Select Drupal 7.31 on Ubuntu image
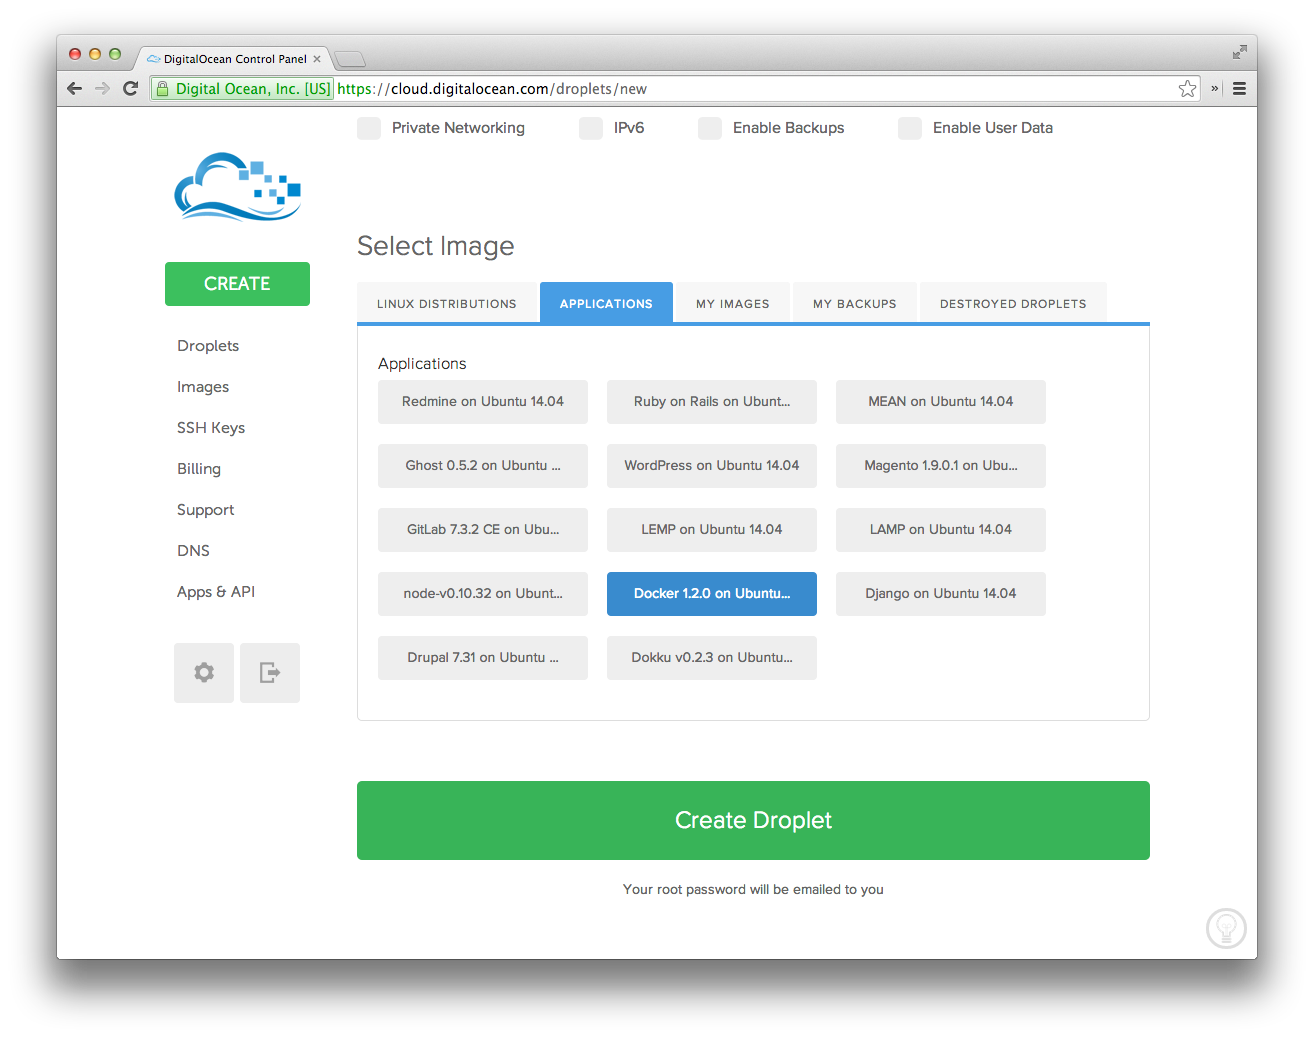1314x1038 pixels. pyautogui.click(x=483, y=658)
